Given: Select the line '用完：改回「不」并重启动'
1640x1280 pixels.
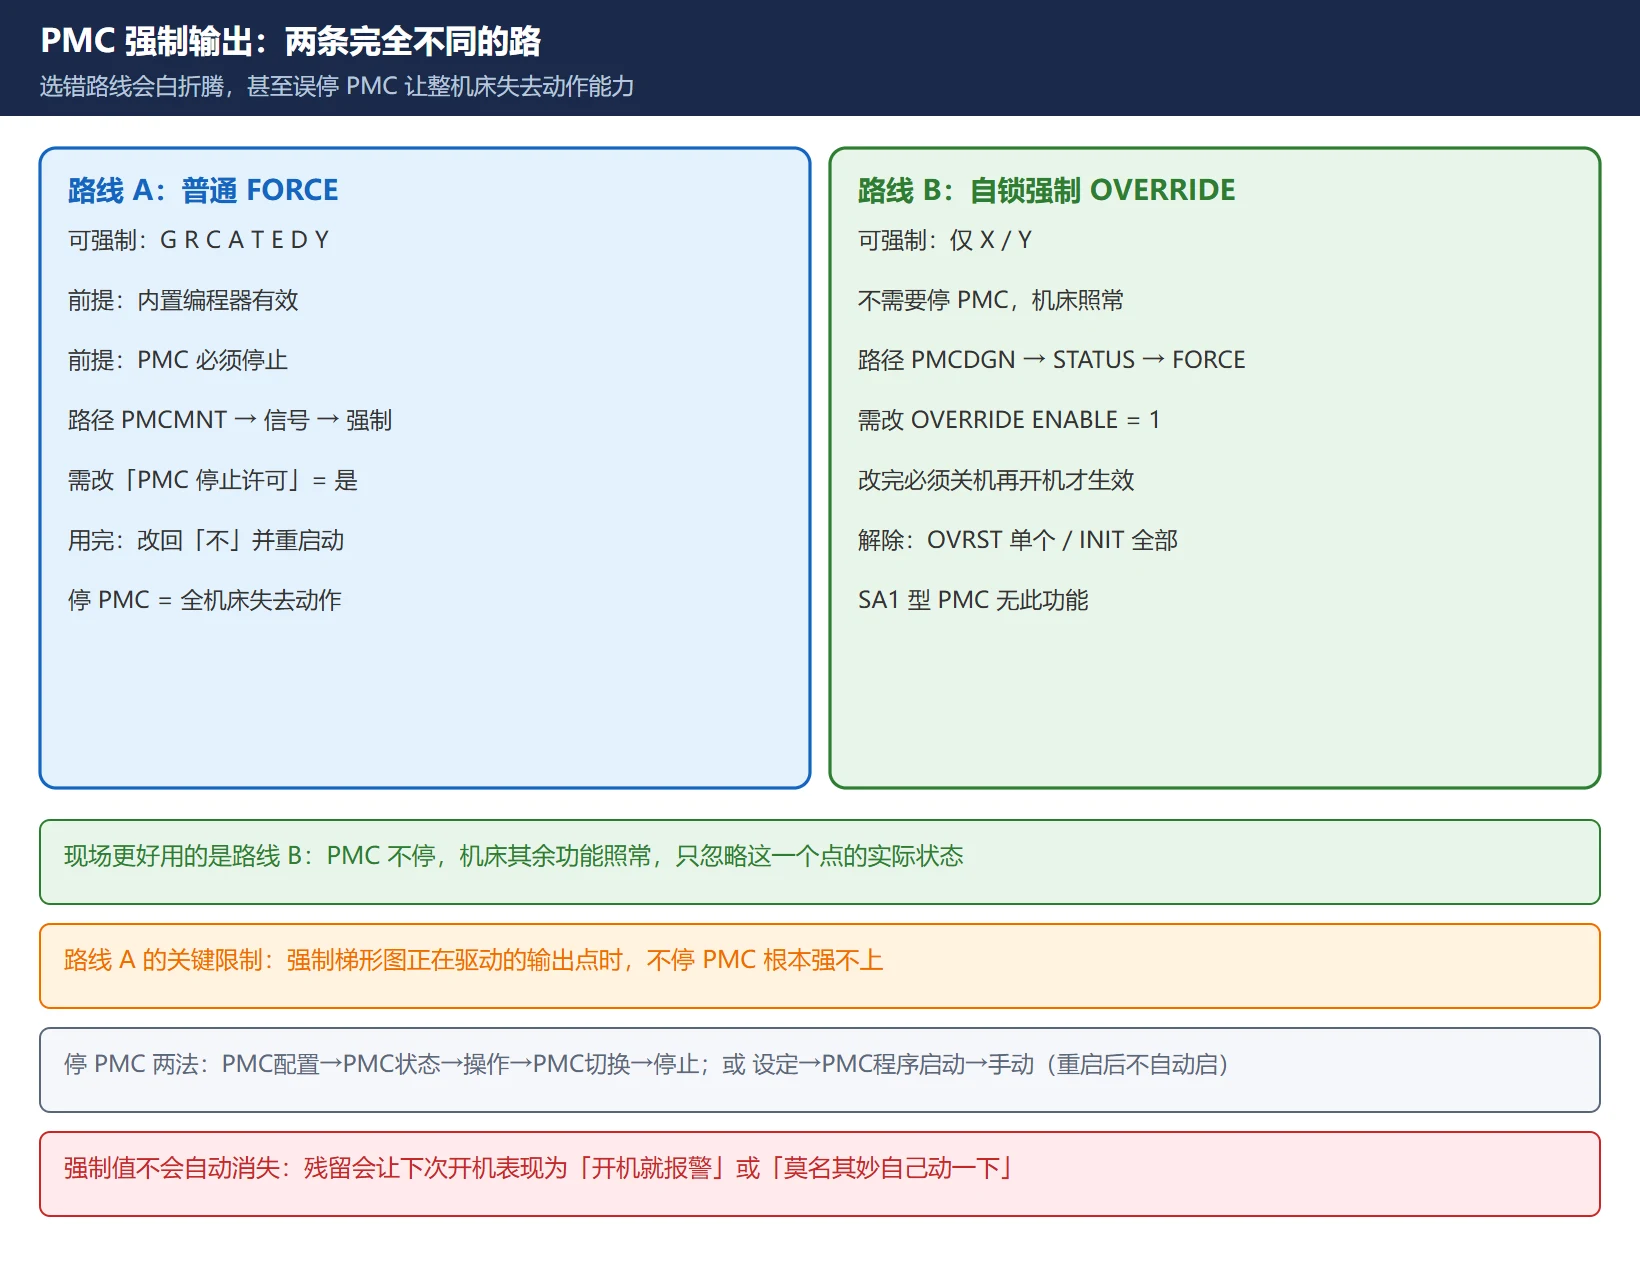Looking at the screenshot, I should pyautogui.click(x=206, y=540).
